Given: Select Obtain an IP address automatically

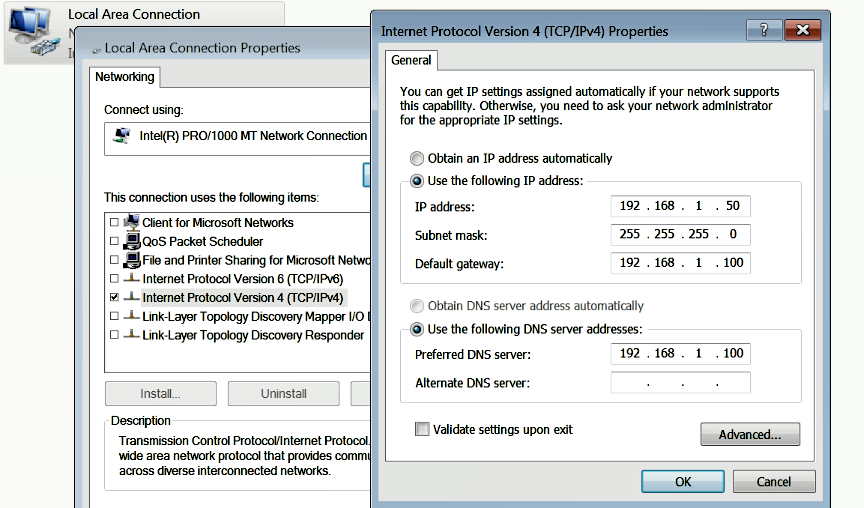Looking at the screenshot, I should [x=417, y=159].
